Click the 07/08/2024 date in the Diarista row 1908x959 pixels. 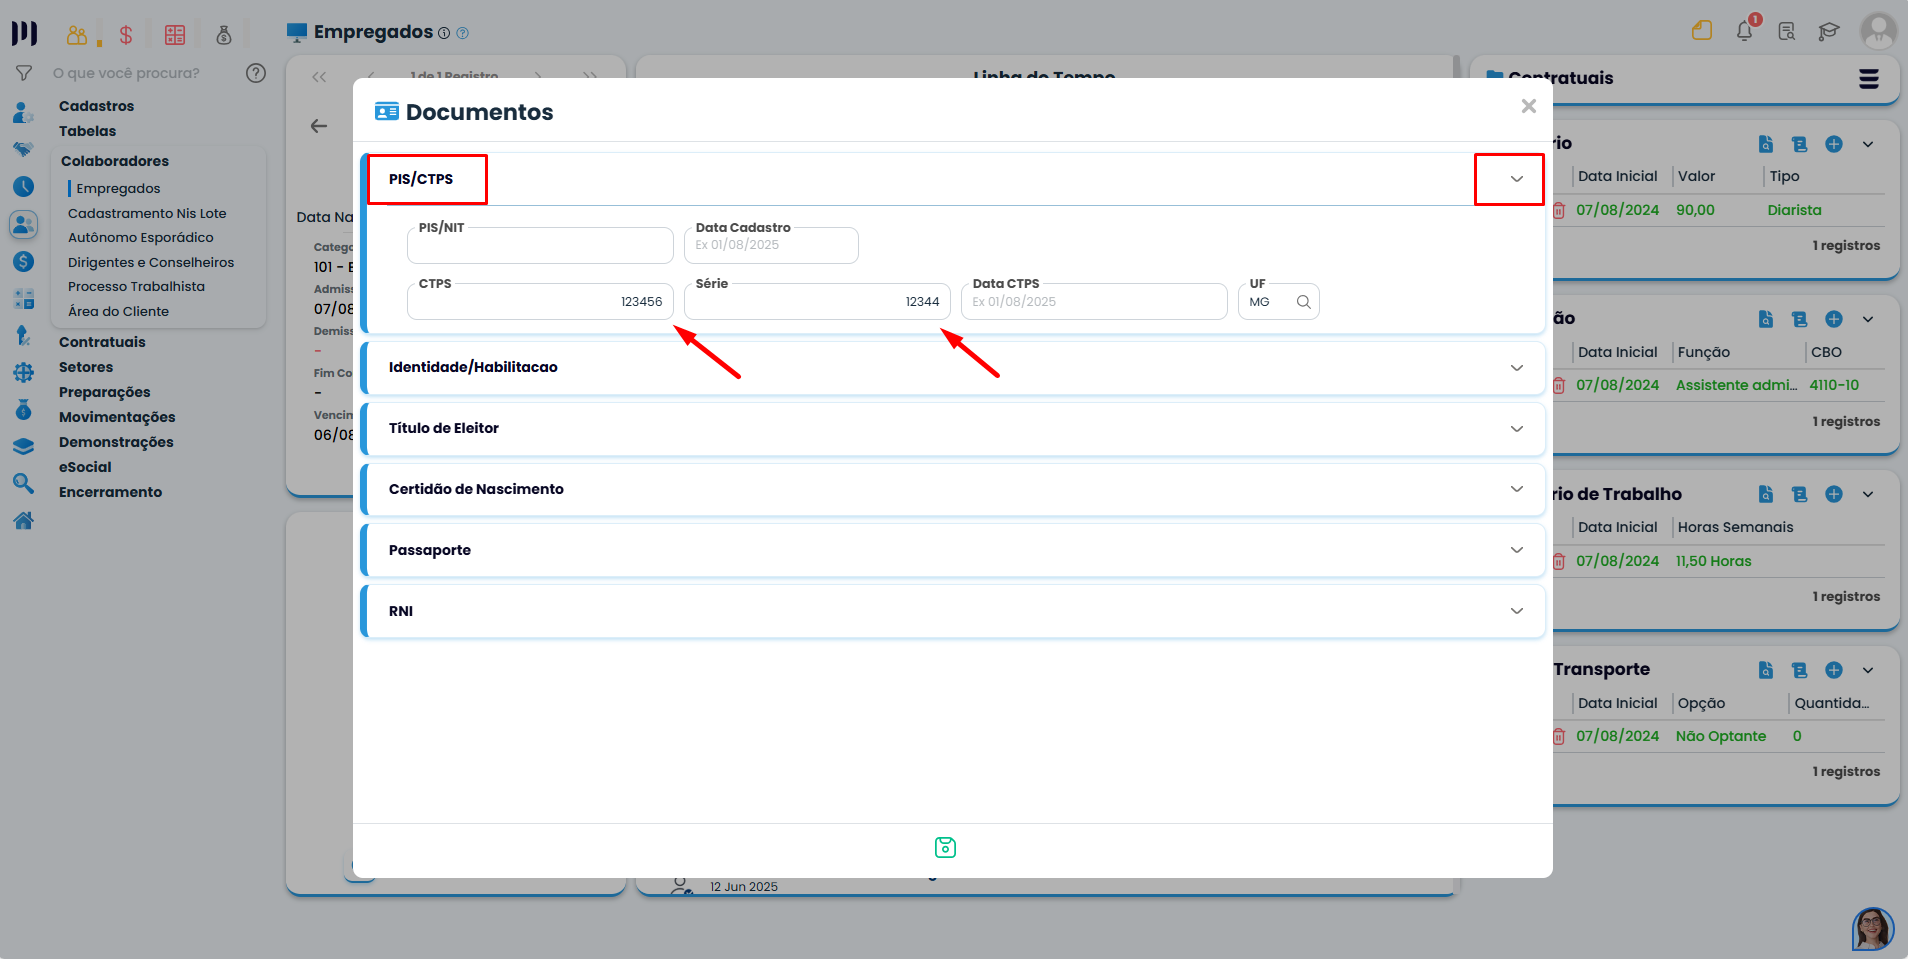1617,210
